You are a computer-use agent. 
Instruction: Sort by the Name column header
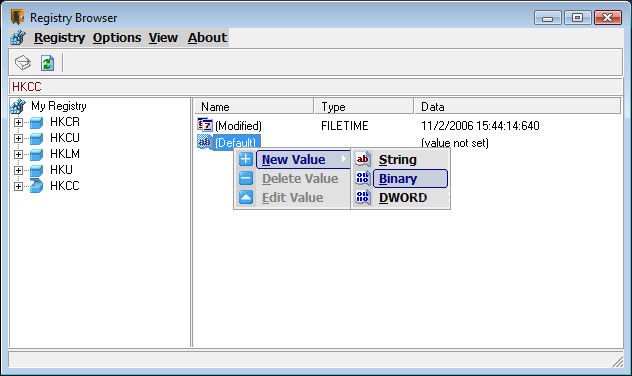coord(254,106)
